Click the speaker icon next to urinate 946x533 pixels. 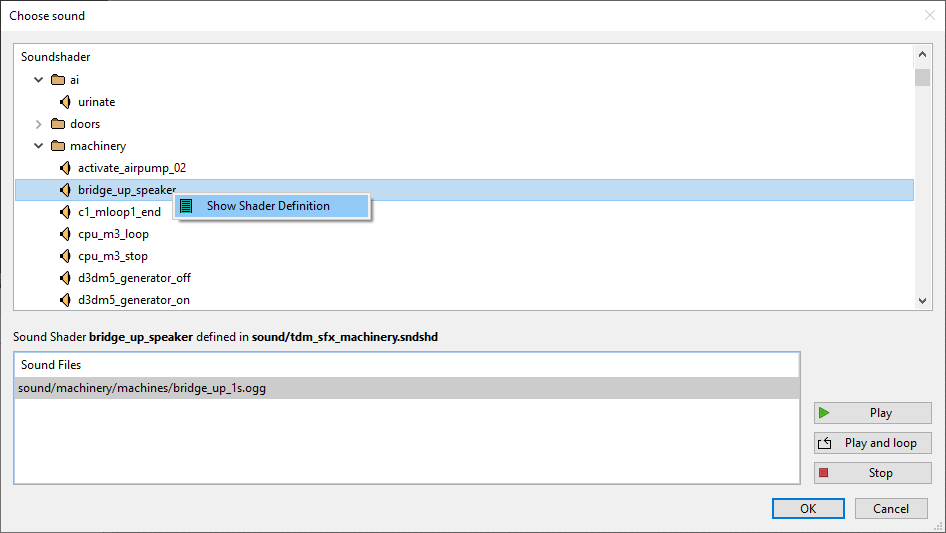[x=66, y=102]
